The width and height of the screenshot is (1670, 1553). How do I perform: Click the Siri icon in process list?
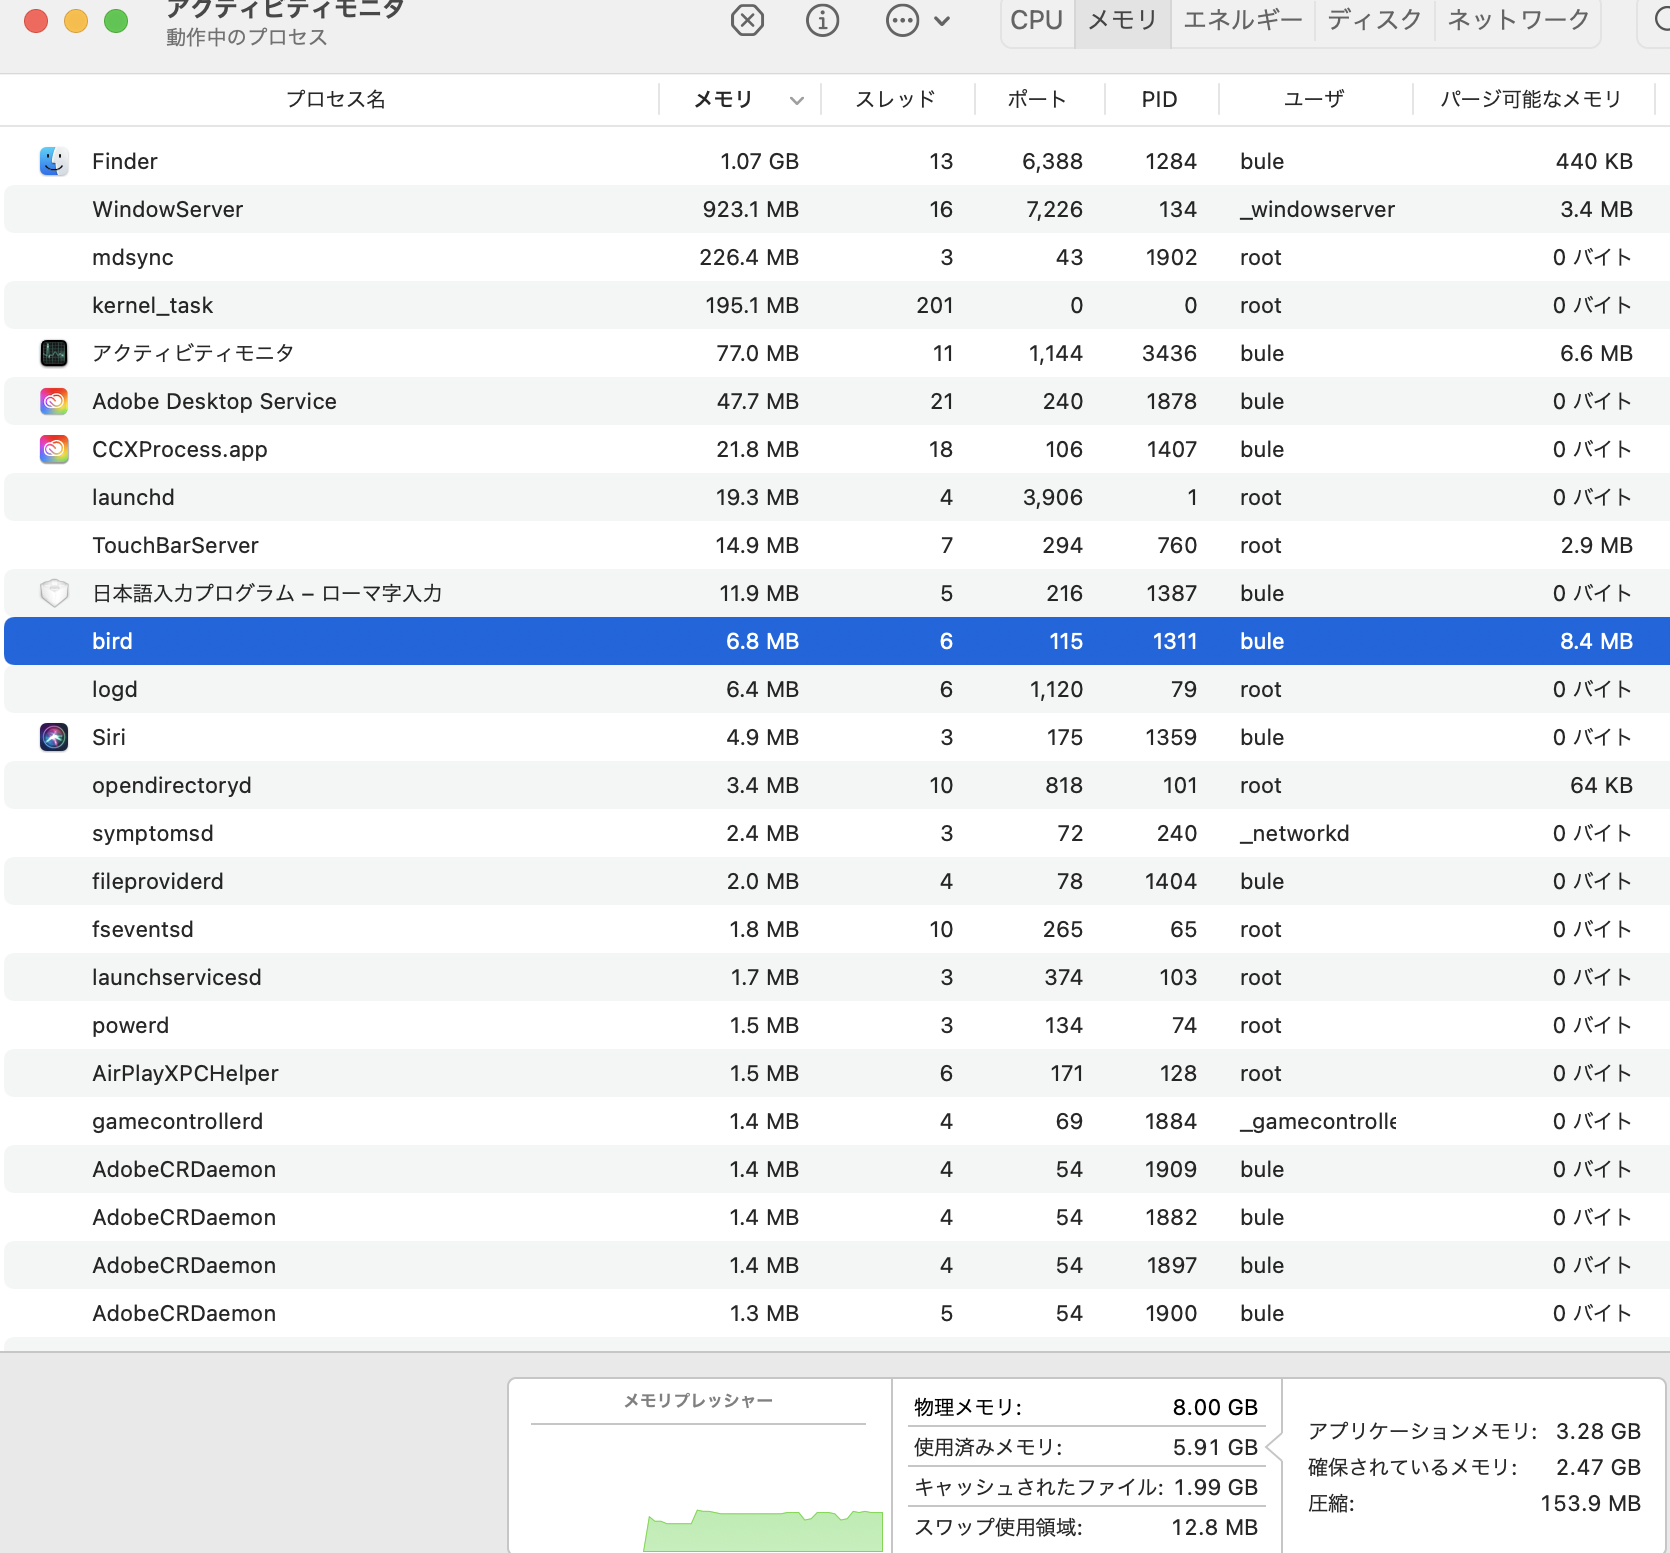[54, 737]
